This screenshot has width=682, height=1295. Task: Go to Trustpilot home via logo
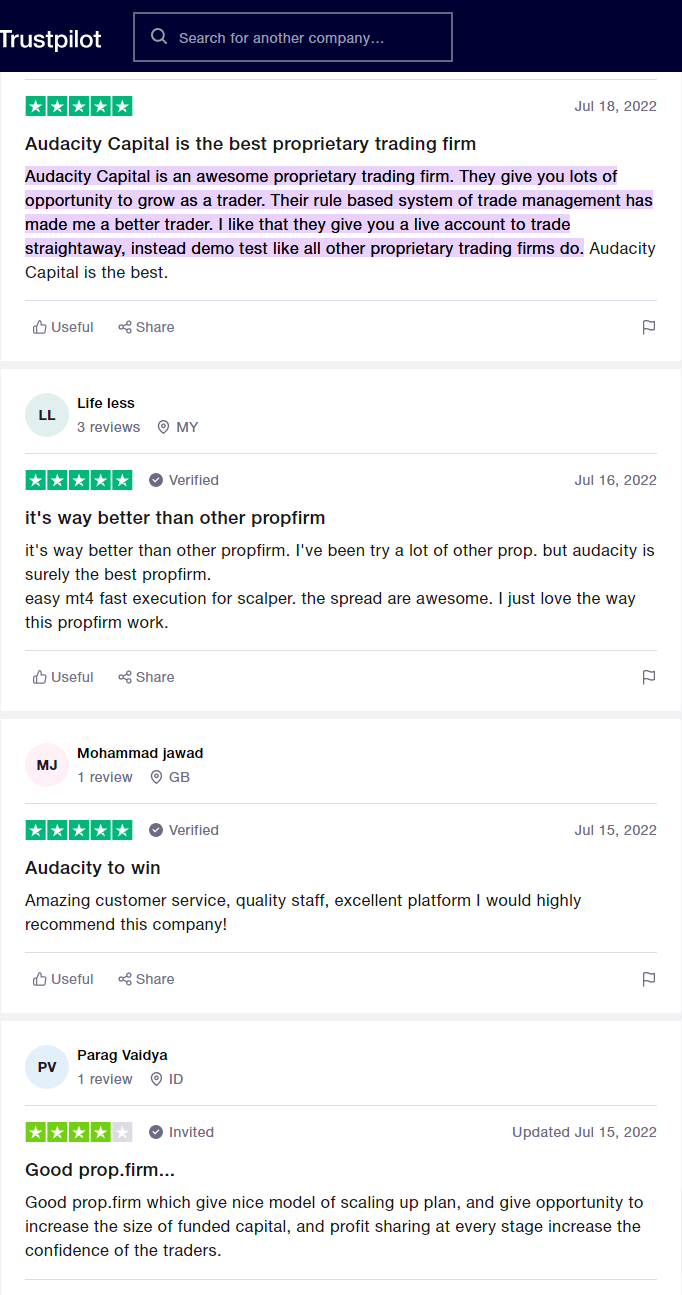click(50, 38)
